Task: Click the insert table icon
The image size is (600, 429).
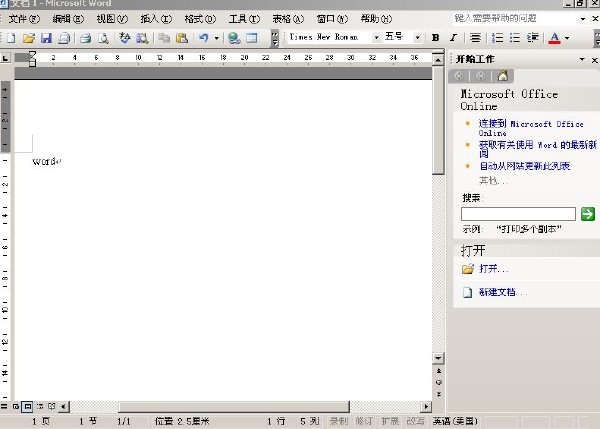Action: [252, 38]
